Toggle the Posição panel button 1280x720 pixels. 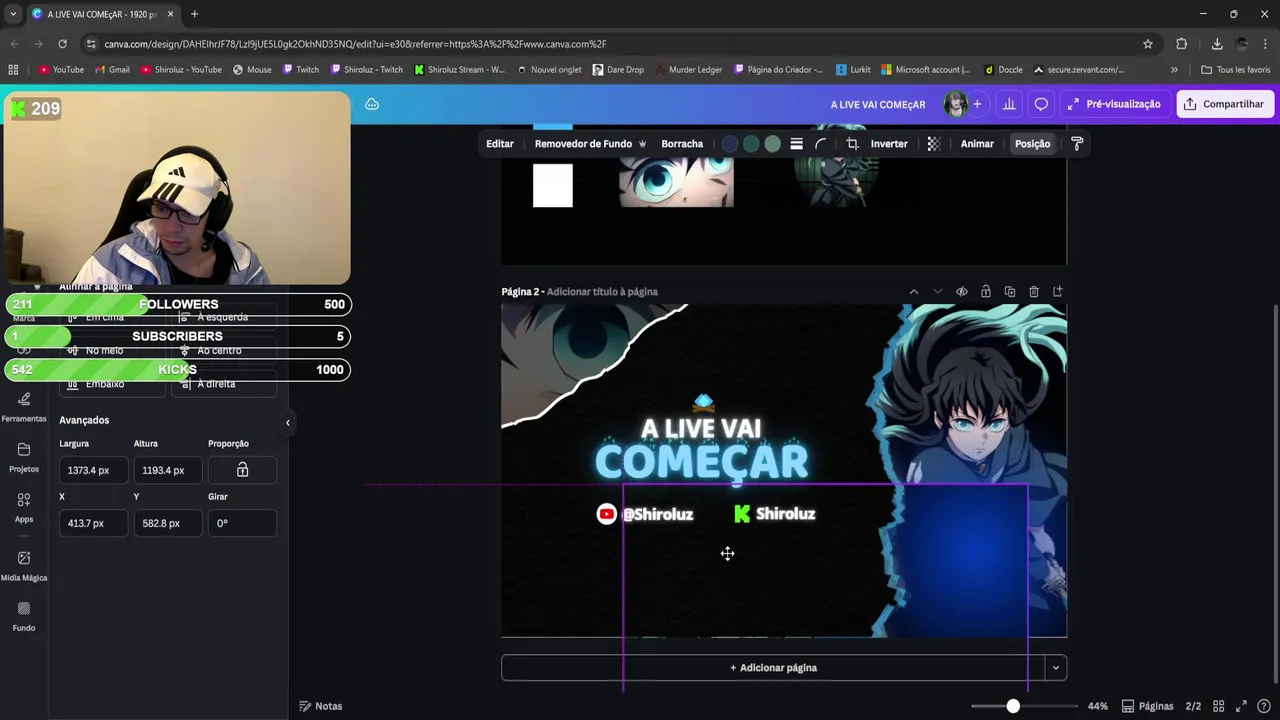pos(1032,144)
